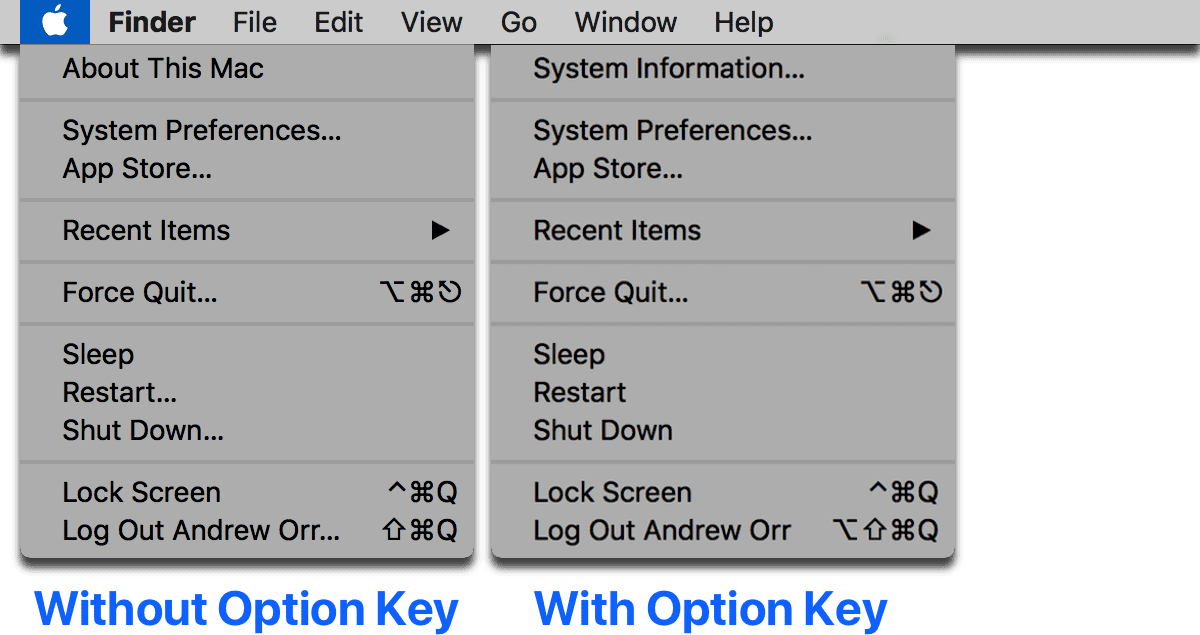Click Restart without ellipsis
This screenshot has width=1200, height=635.
tap(580, 392)
